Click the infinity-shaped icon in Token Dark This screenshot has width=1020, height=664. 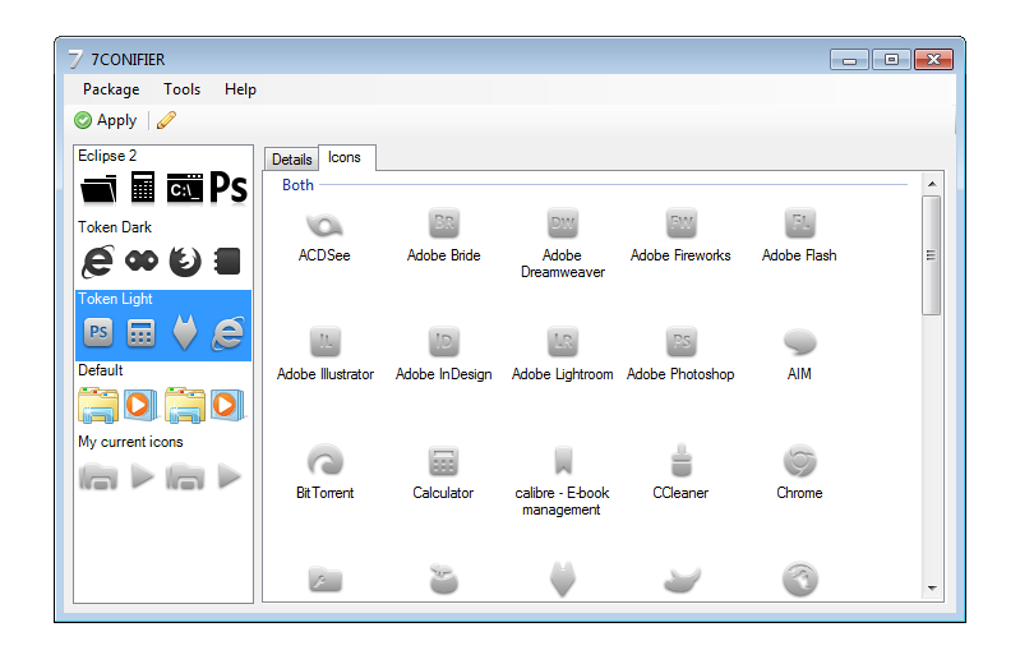(141, 261)
